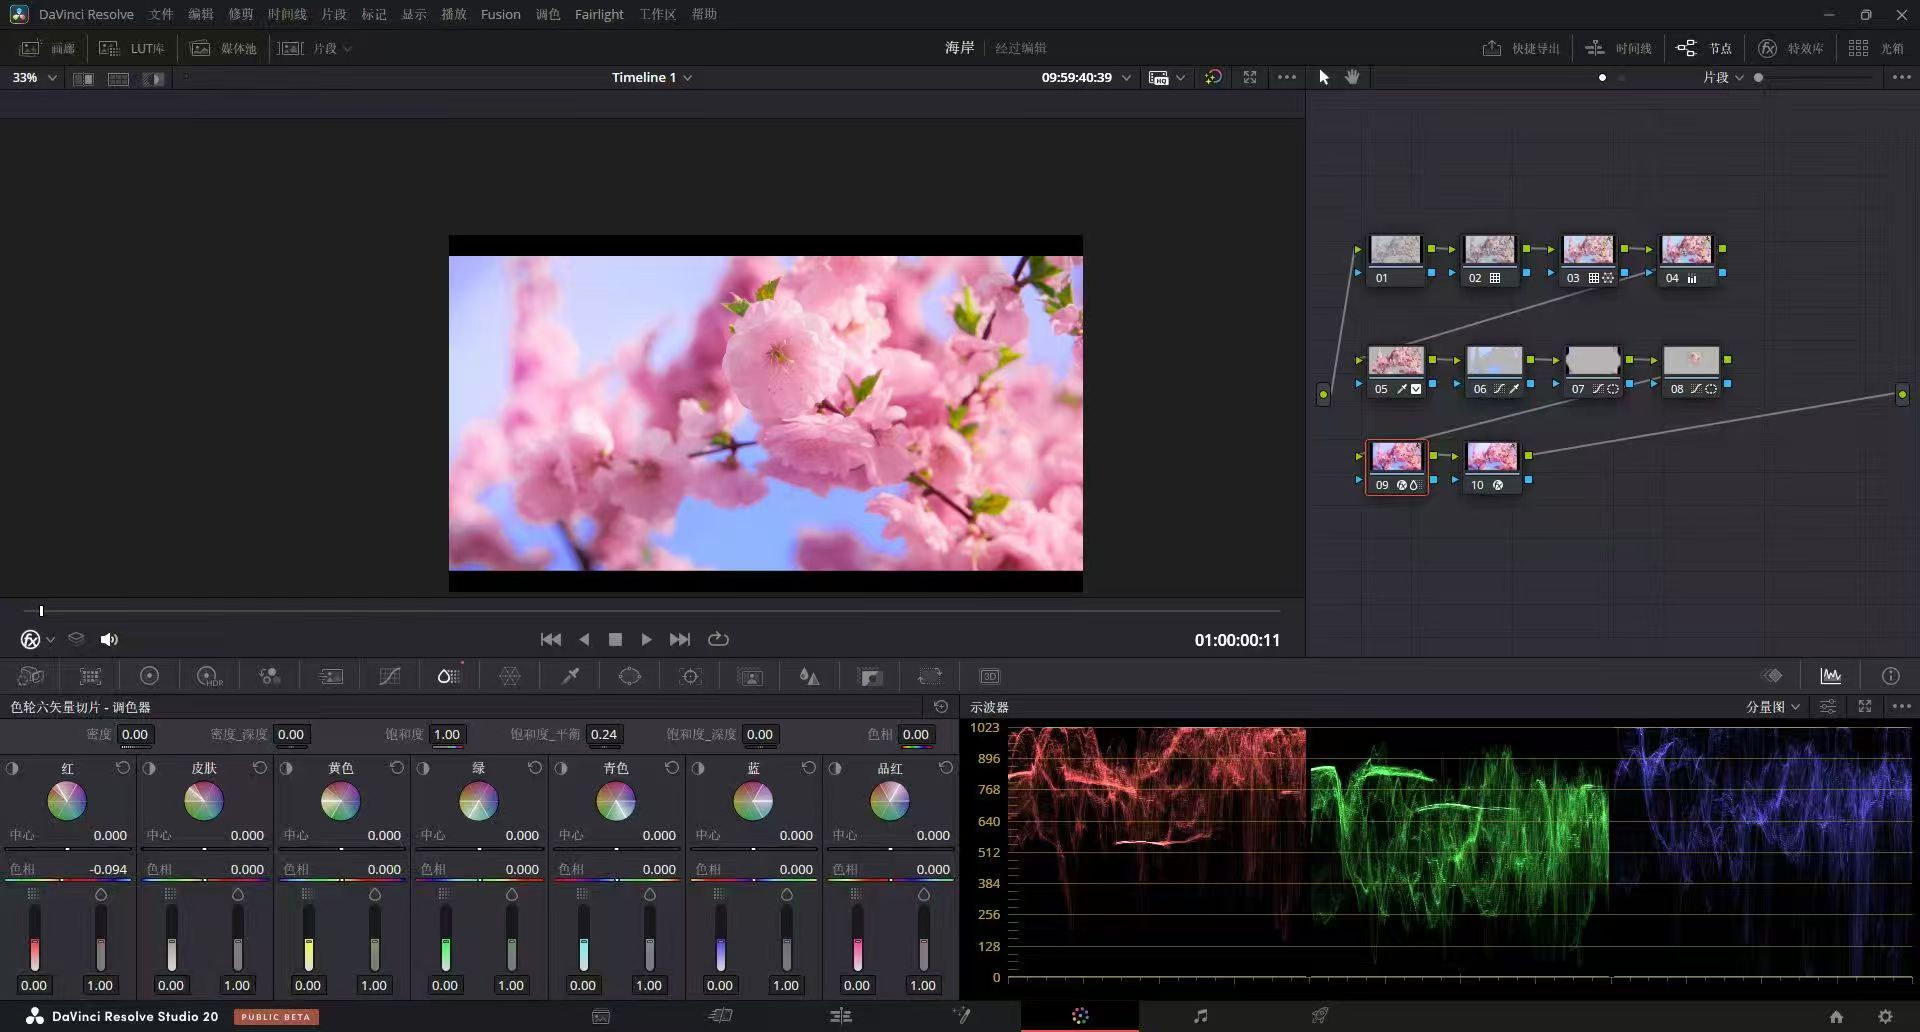Select the hand pan tool in node editor
The height and width of the screenshot is (1032, 1920).
point(1352,77)
